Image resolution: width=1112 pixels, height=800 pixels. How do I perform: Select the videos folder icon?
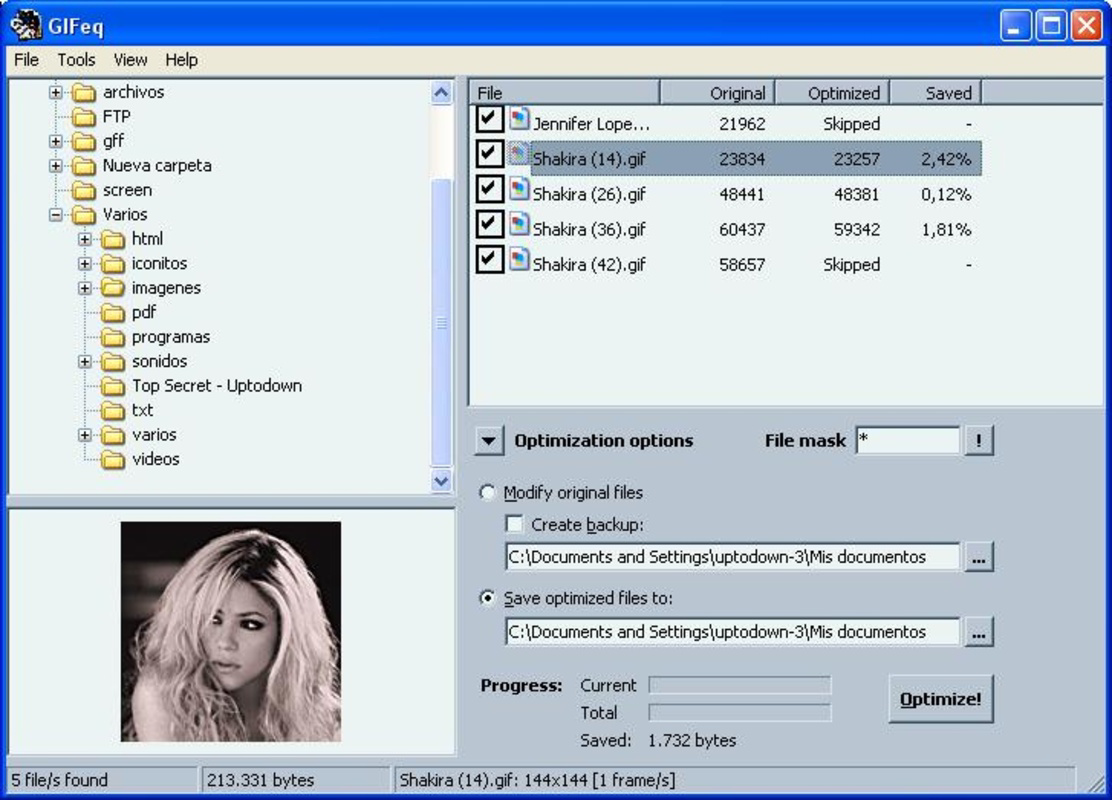point(113,460)
